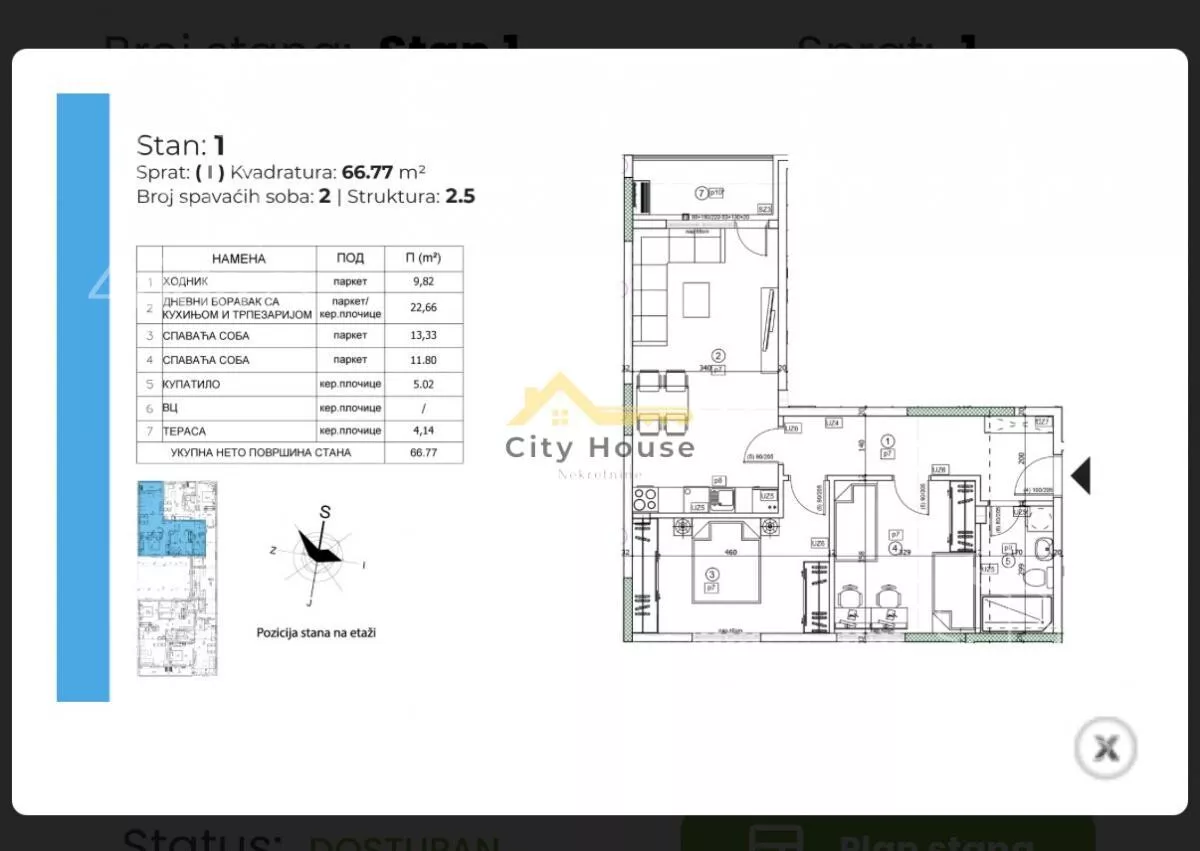The width and height of the screenshot is (1200, 851).
Task: Select room marker 3 in the bedroom
Action: 712,574
